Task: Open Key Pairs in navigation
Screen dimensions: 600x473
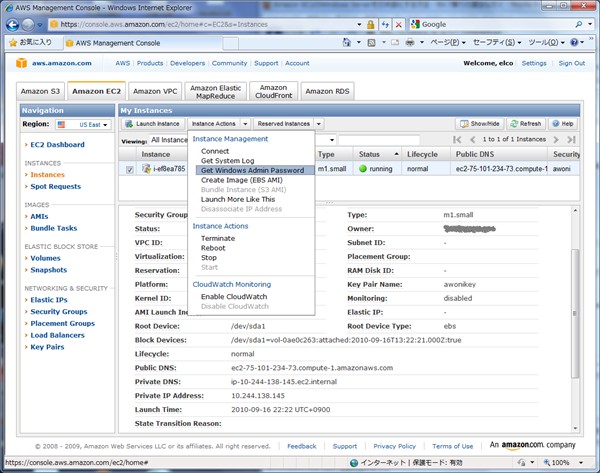Action: click(x=47, y=347)
